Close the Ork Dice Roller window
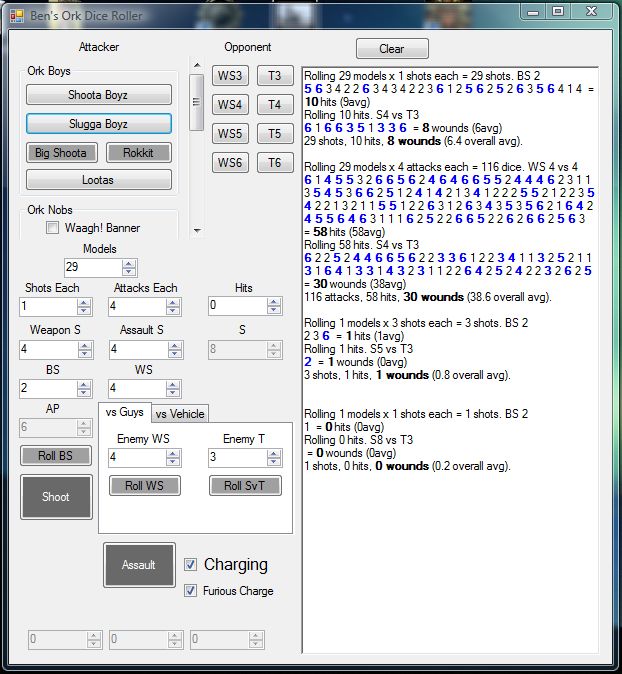The image size is (622, 674). 591,12
